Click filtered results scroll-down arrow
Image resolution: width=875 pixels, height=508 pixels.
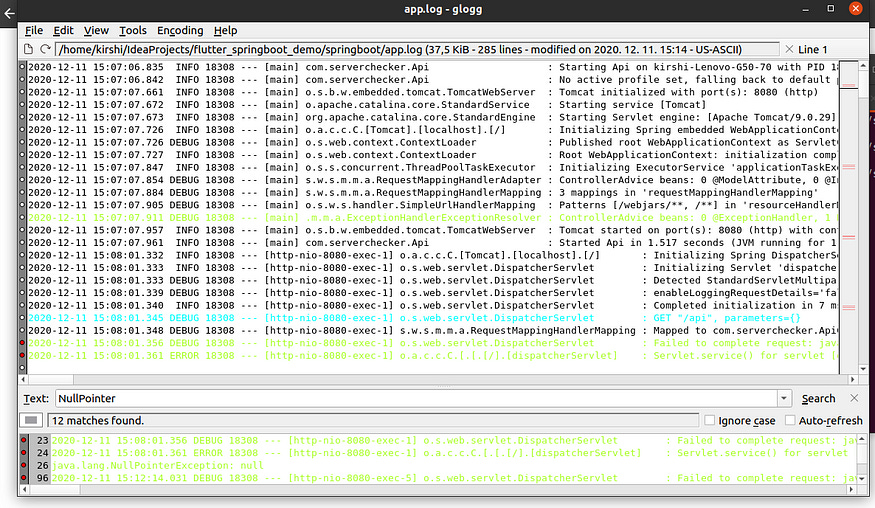862,479
